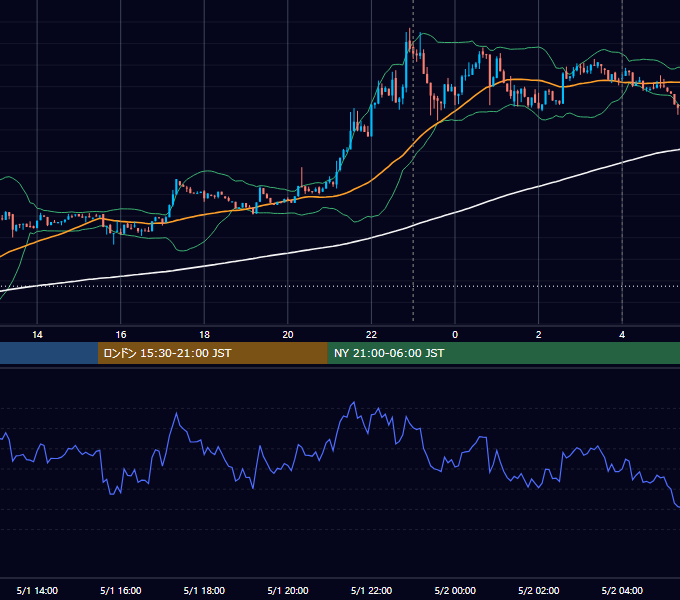Click the orange moving average line
Viewport: 680px width, 600px height.
tap(373, 179)
